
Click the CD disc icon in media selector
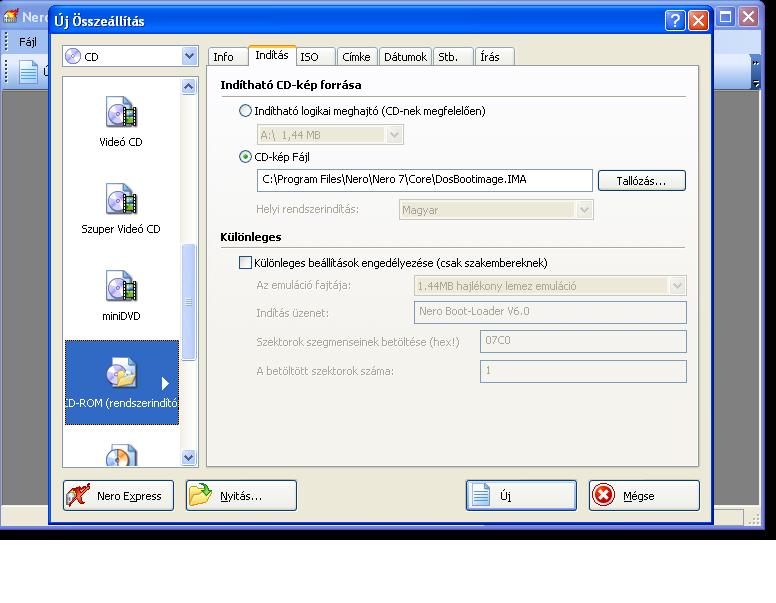[x=73, y=56]
